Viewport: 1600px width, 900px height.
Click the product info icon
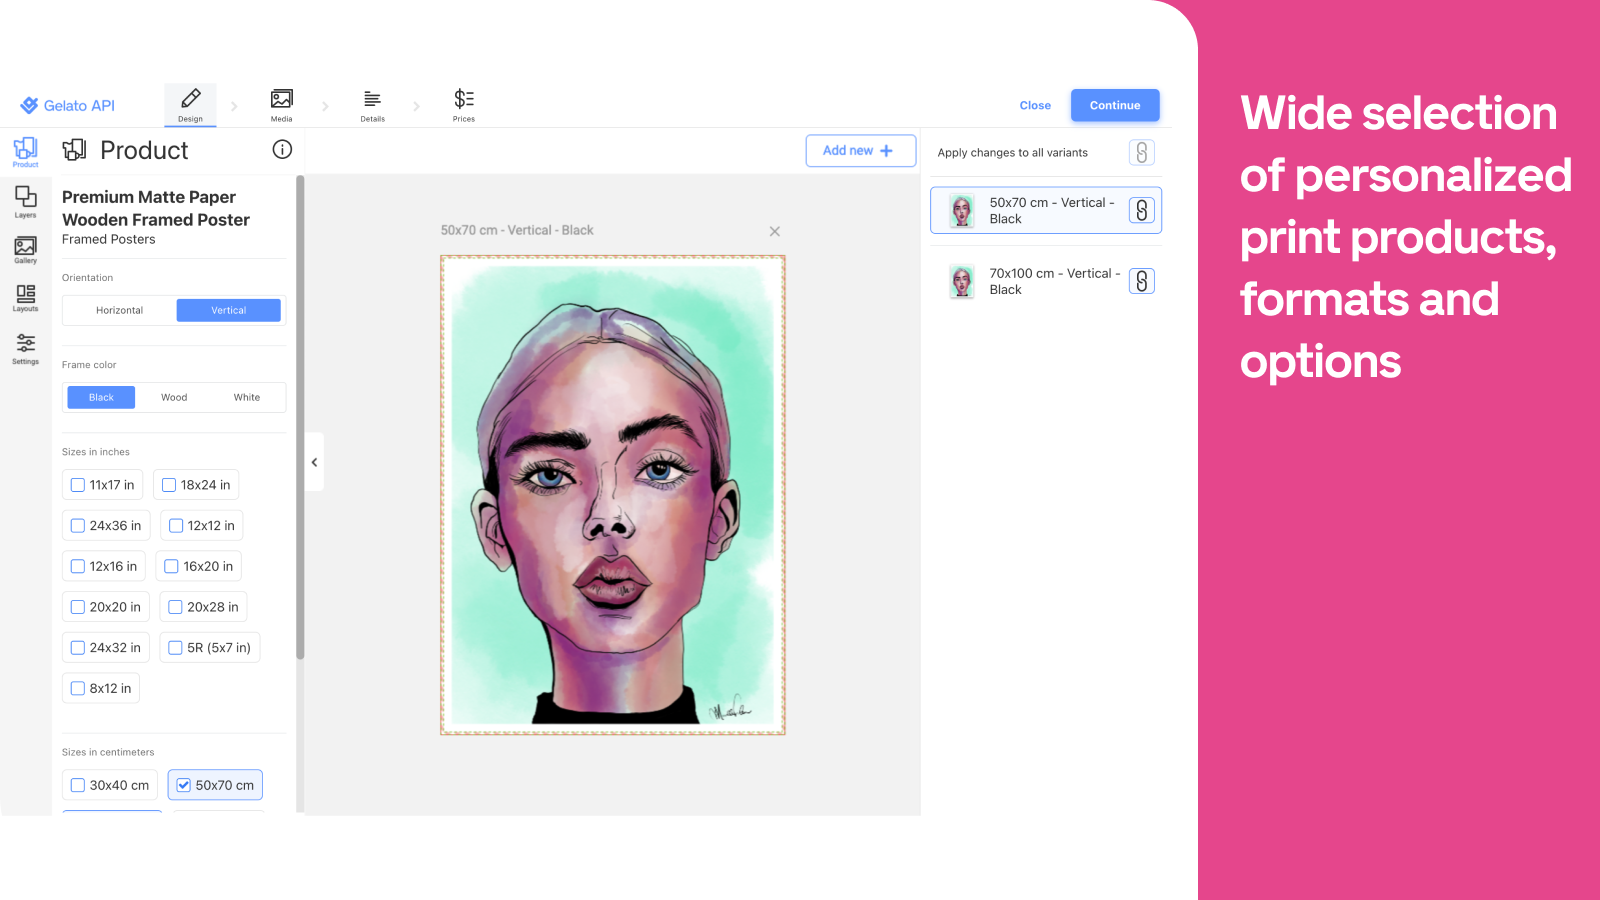[x=282, y=149]
